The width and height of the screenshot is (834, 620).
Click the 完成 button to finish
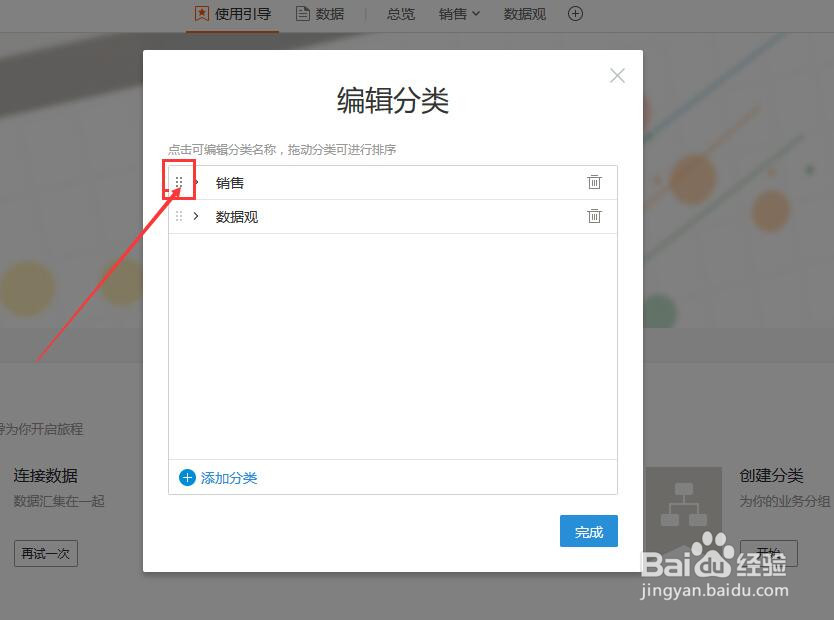[588, 531]
